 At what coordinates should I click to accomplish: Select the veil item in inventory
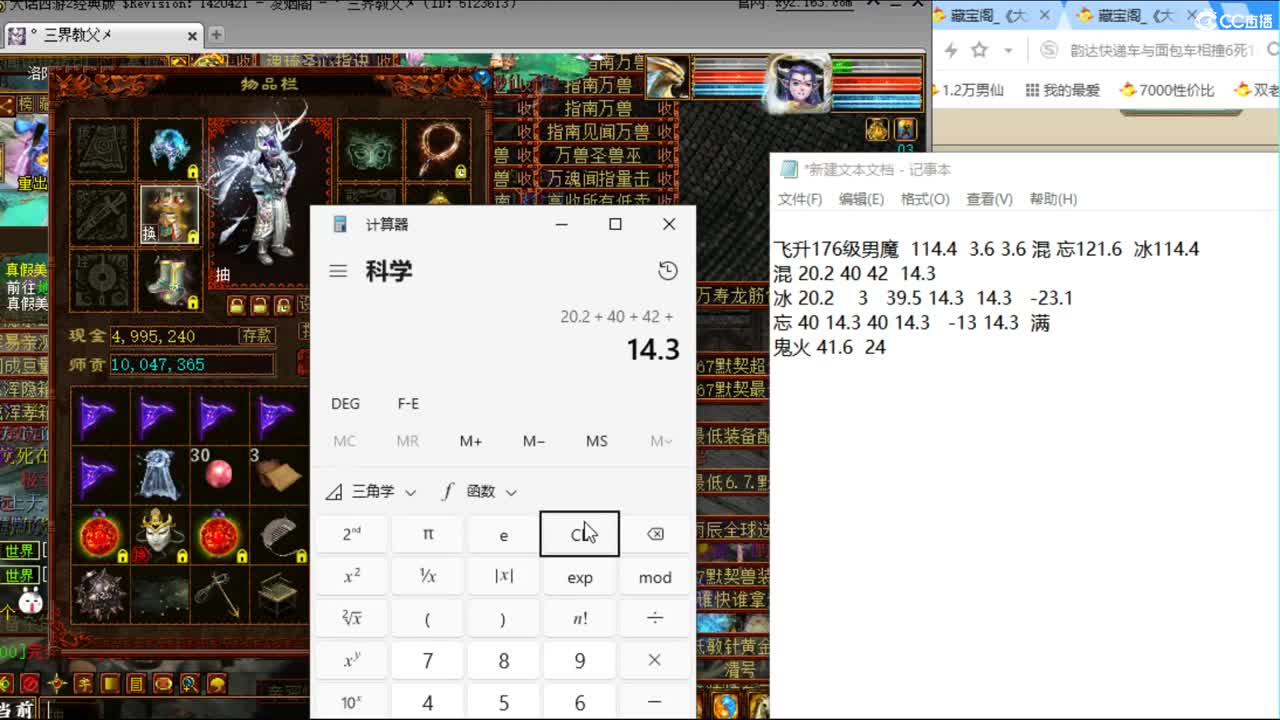click(x=159, y=474)
